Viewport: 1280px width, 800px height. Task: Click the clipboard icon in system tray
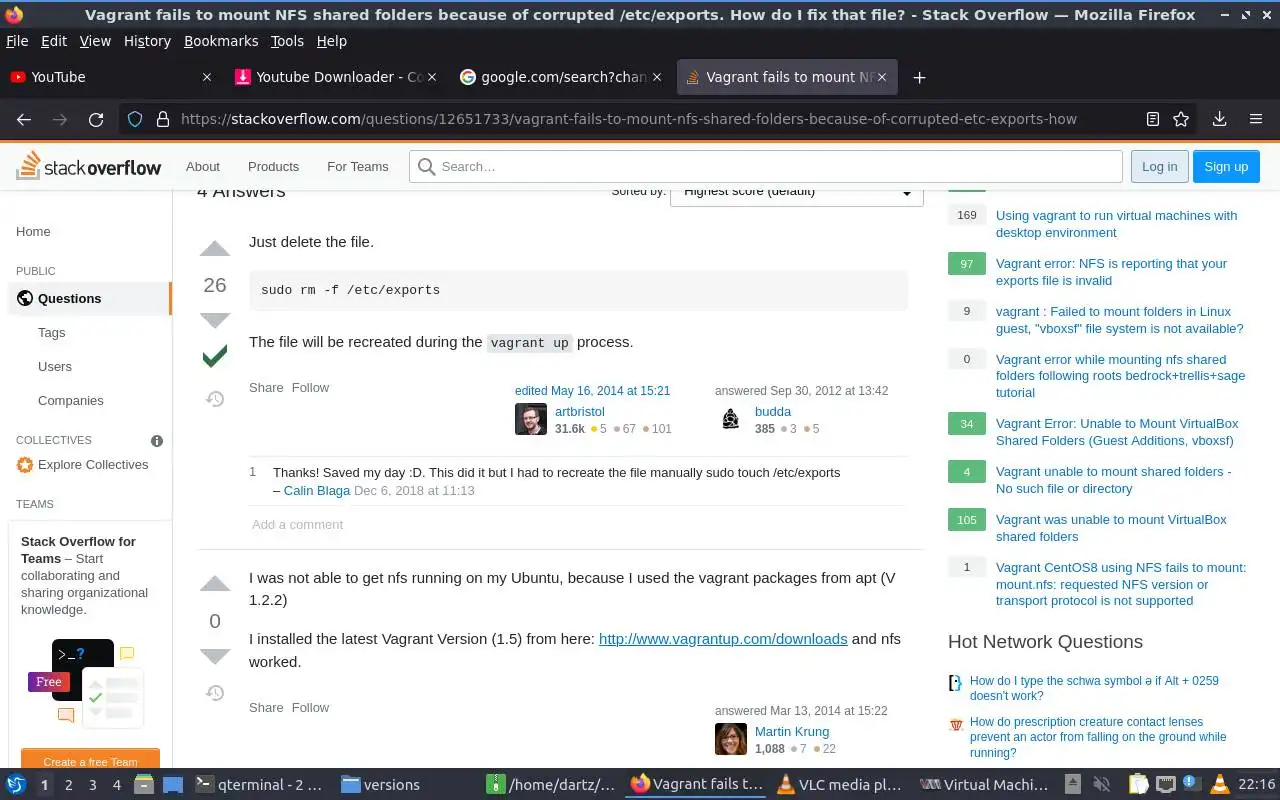point(1139,784)
